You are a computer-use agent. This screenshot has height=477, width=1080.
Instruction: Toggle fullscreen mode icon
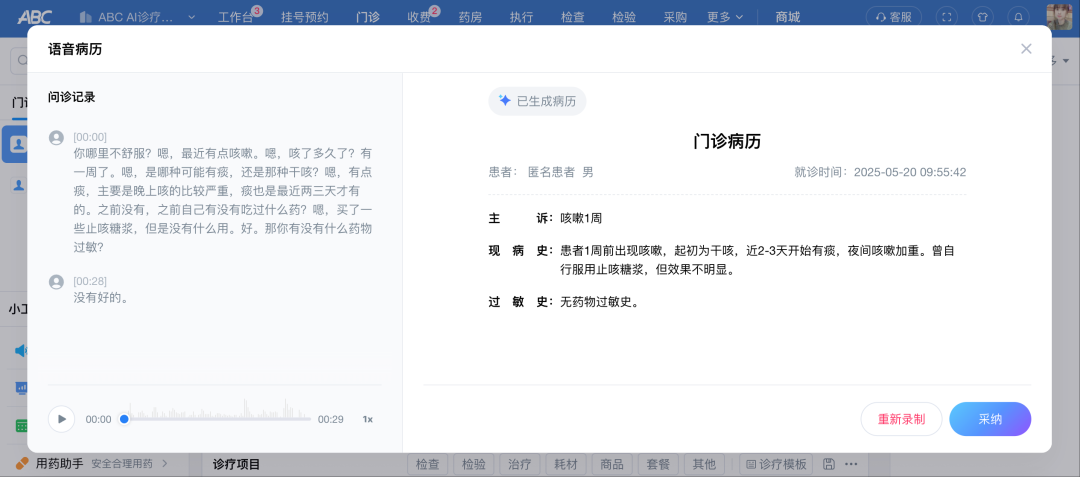pos(946,17)
